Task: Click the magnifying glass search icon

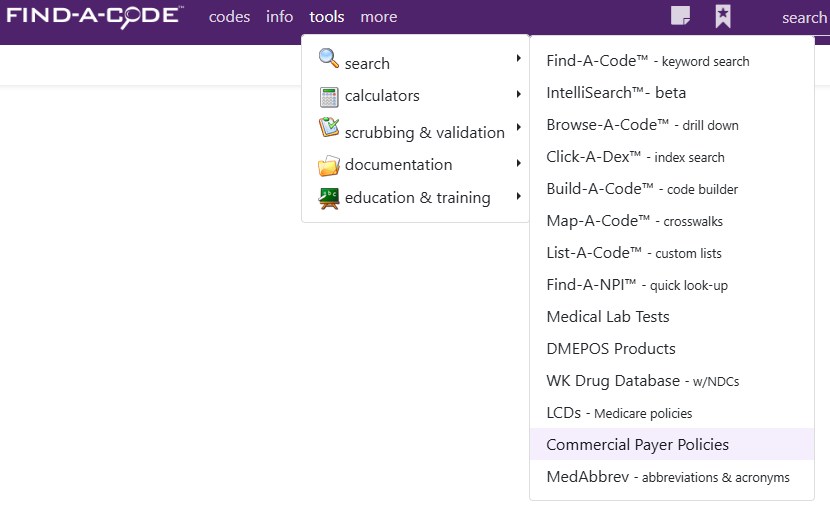Action: coord(328,58)
